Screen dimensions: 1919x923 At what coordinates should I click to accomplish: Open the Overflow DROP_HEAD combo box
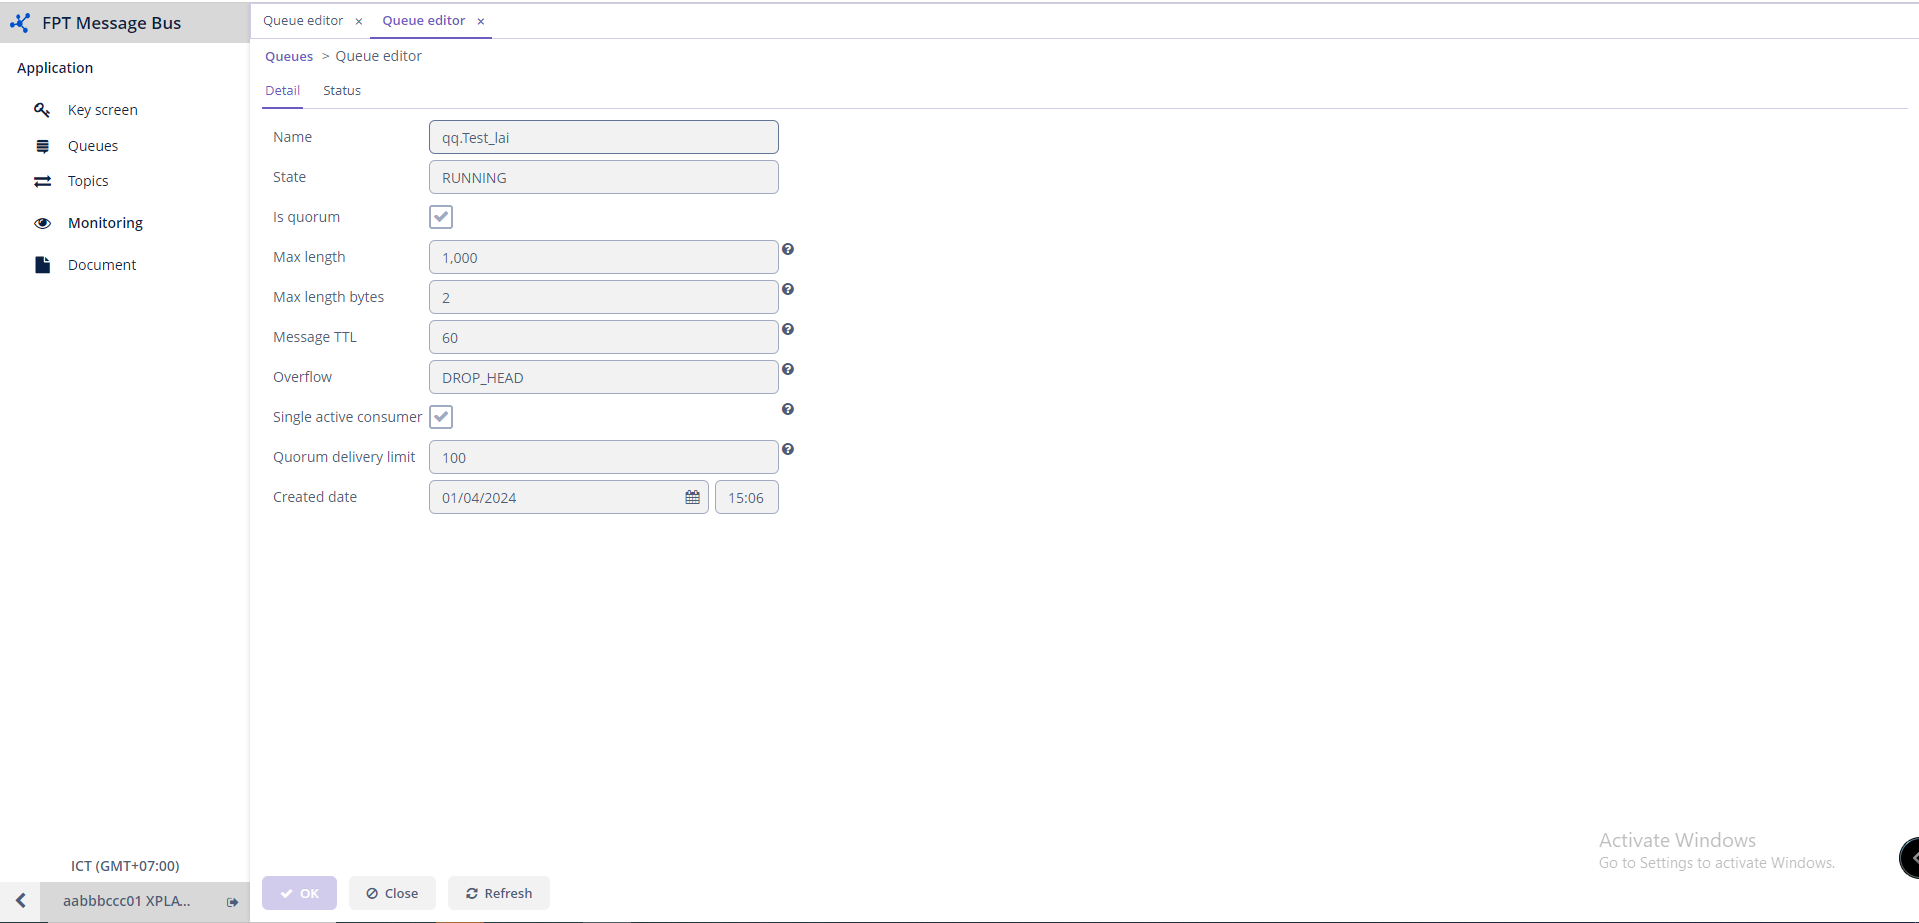pos(603,377)
